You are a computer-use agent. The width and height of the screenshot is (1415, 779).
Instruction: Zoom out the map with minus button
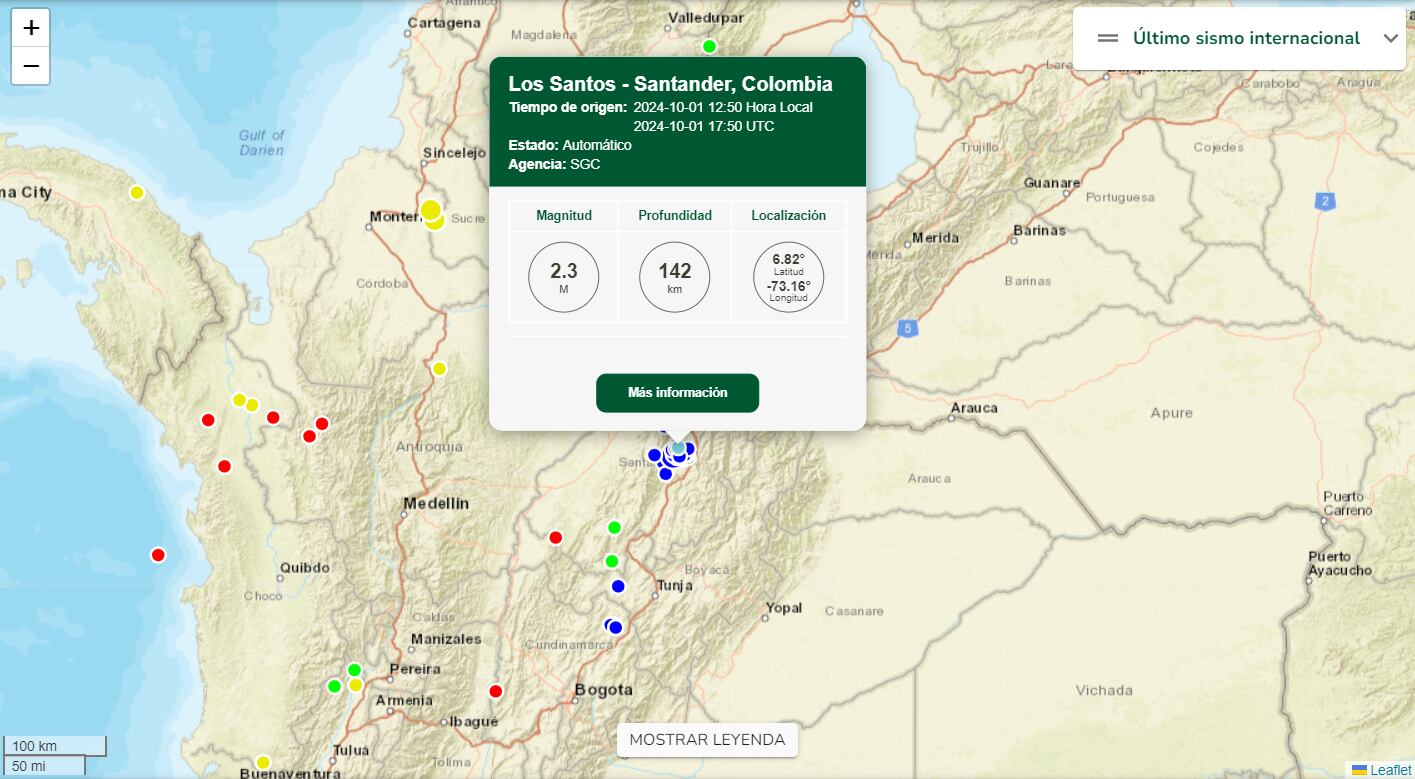[31, 66]
